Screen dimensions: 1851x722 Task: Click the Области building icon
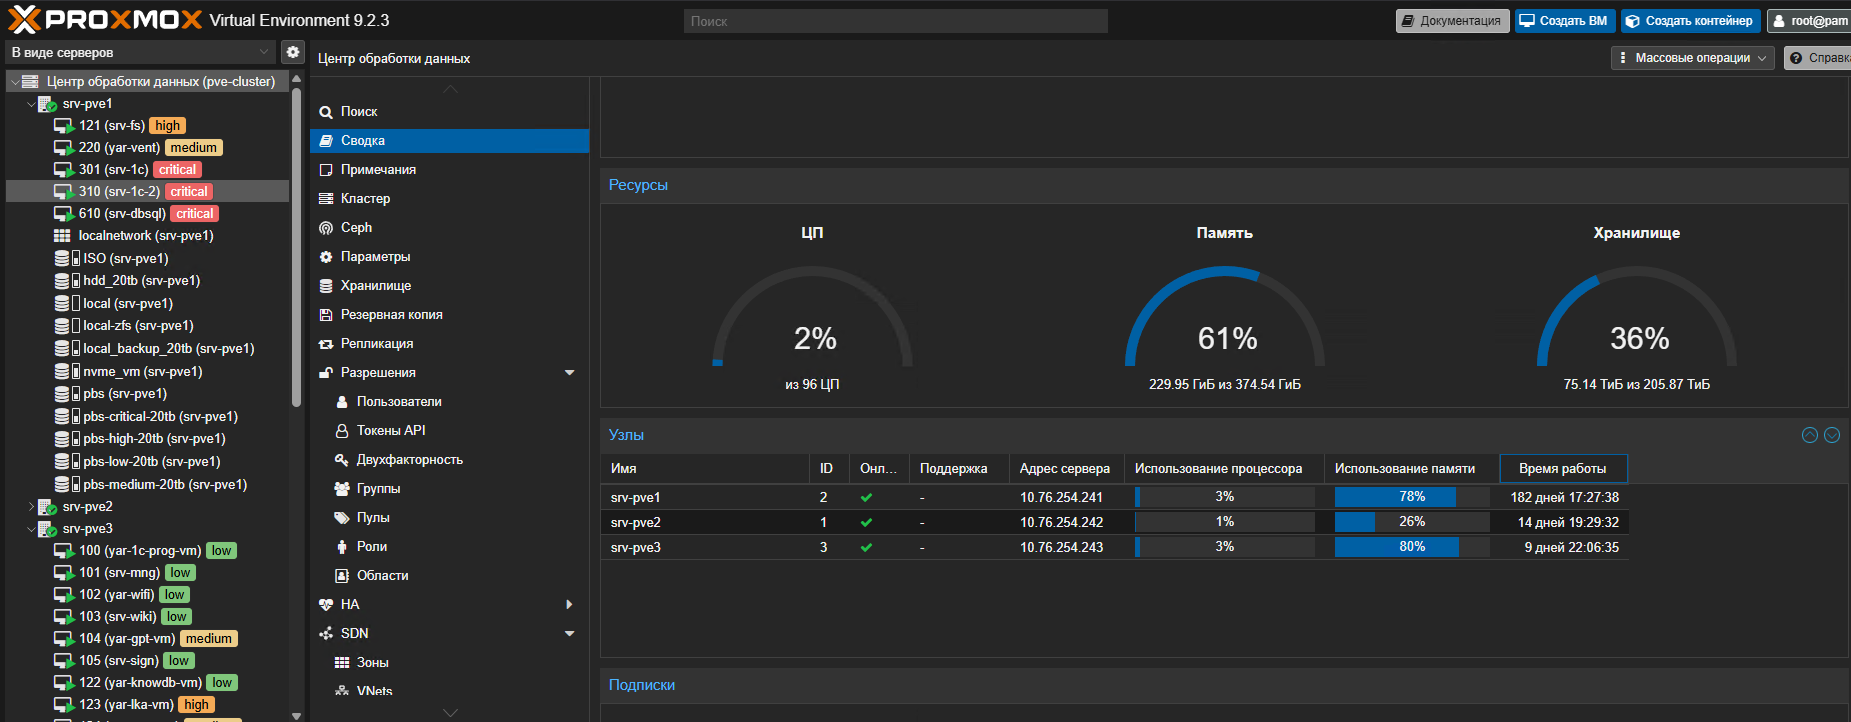tap(342, 576)
